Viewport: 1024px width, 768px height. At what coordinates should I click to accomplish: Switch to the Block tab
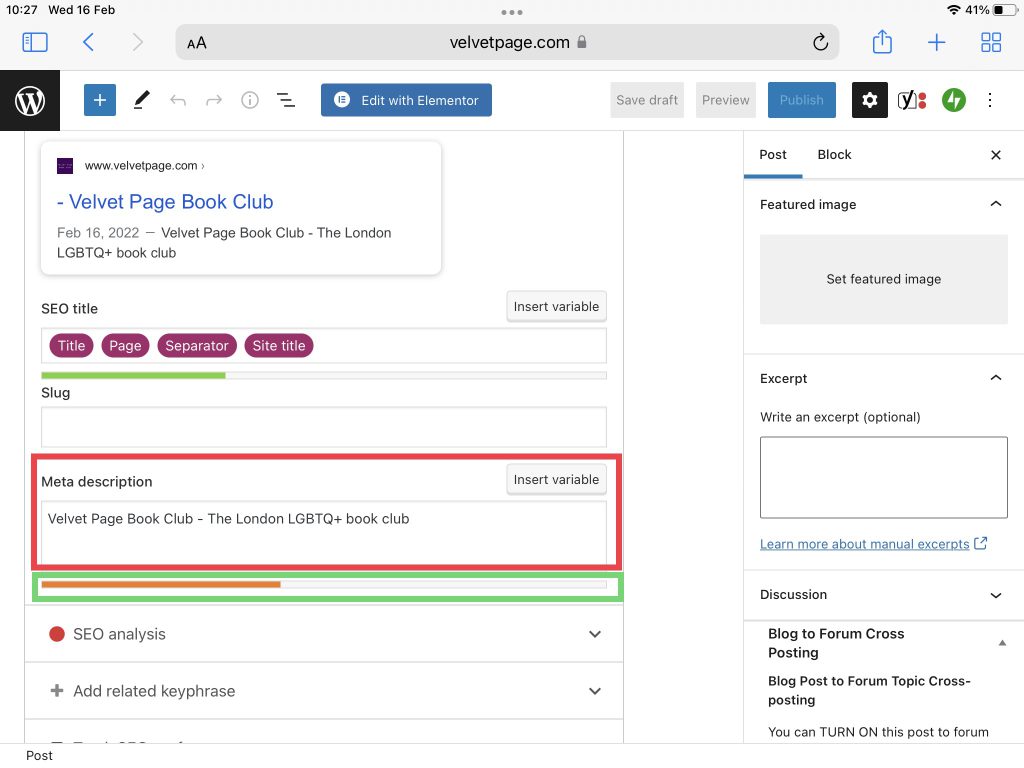[x=834, y=155]
